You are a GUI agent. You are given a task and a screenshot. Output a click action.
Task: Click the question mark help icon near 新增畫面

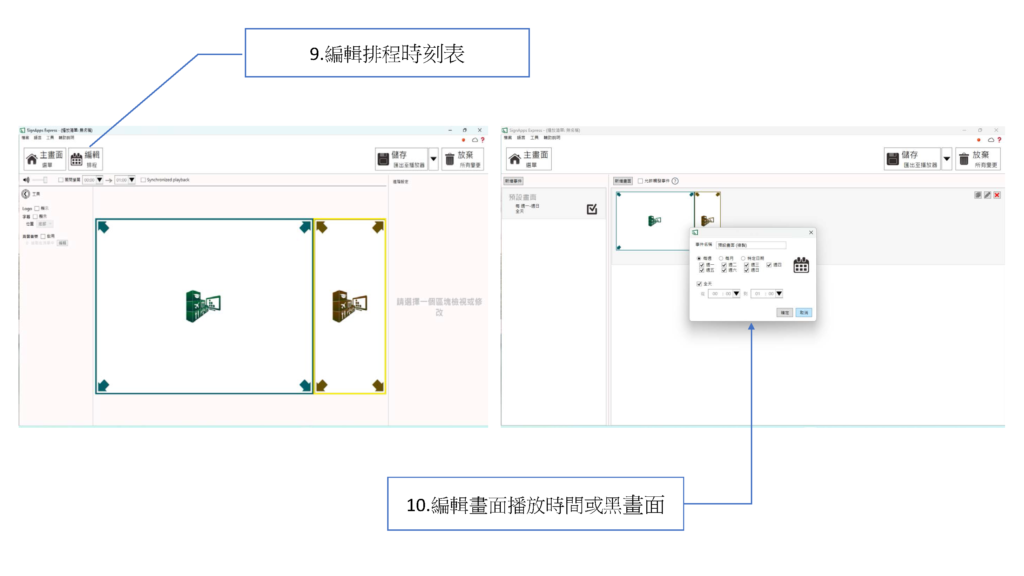click(x=675, y=181)
